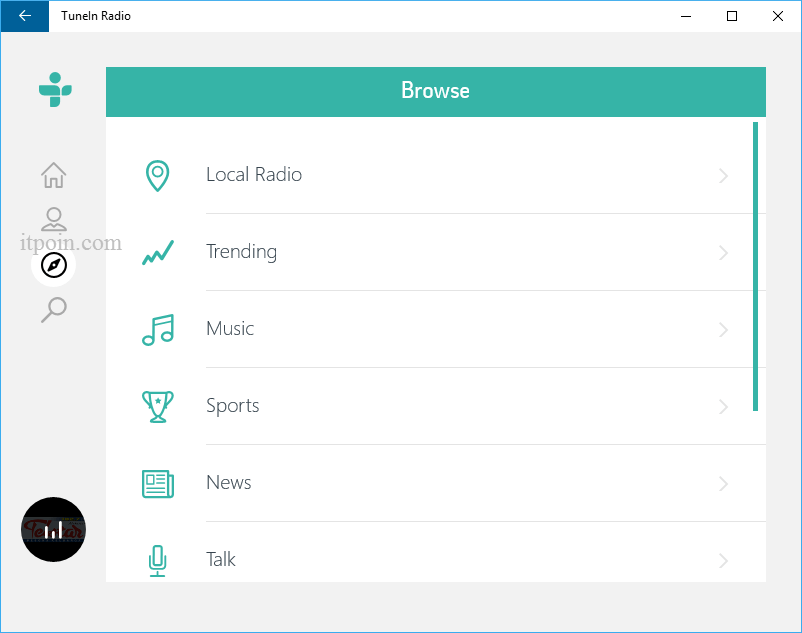The image size is (802, 633).
Task: Click the News newspaper icon
Action: 158,484
